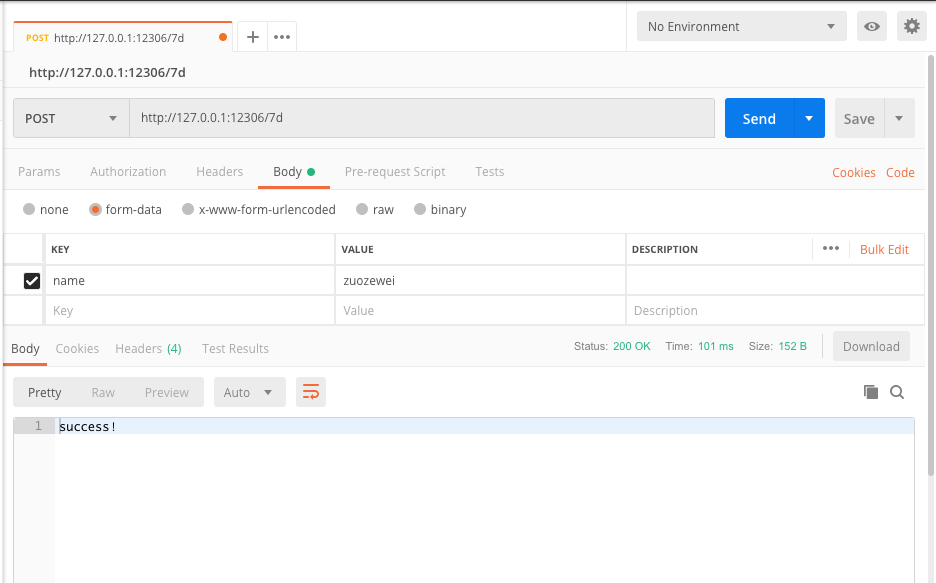The height and width of the screenshot is (583, 936).
Task: Click the 200 OK status value
Action: (x=632, y=346)
